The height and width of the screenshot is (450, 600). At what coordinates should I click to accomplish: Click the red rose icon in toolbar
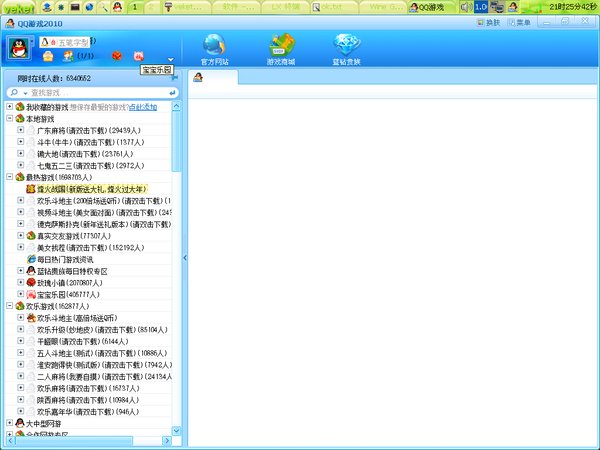tap(117, 56)
